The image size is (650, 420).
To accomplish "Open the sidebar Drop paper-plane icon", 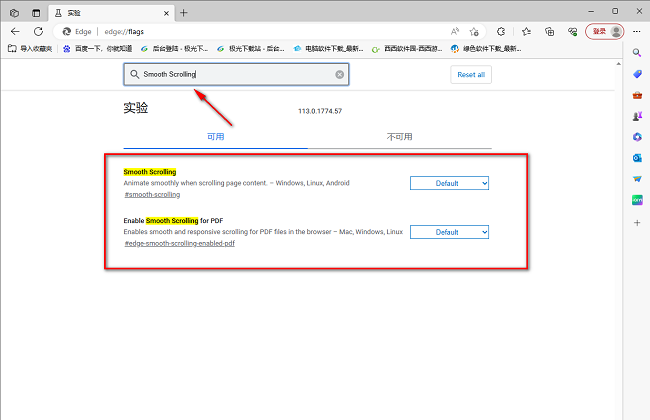I will pyautogui.click(x=637, y=179).
